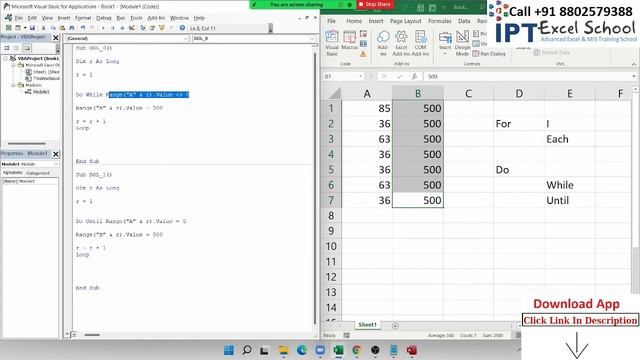Toggle Folders icon in Project pane
Image resolution: width=640 pixels, height=360 pixels.
[27, 48]
